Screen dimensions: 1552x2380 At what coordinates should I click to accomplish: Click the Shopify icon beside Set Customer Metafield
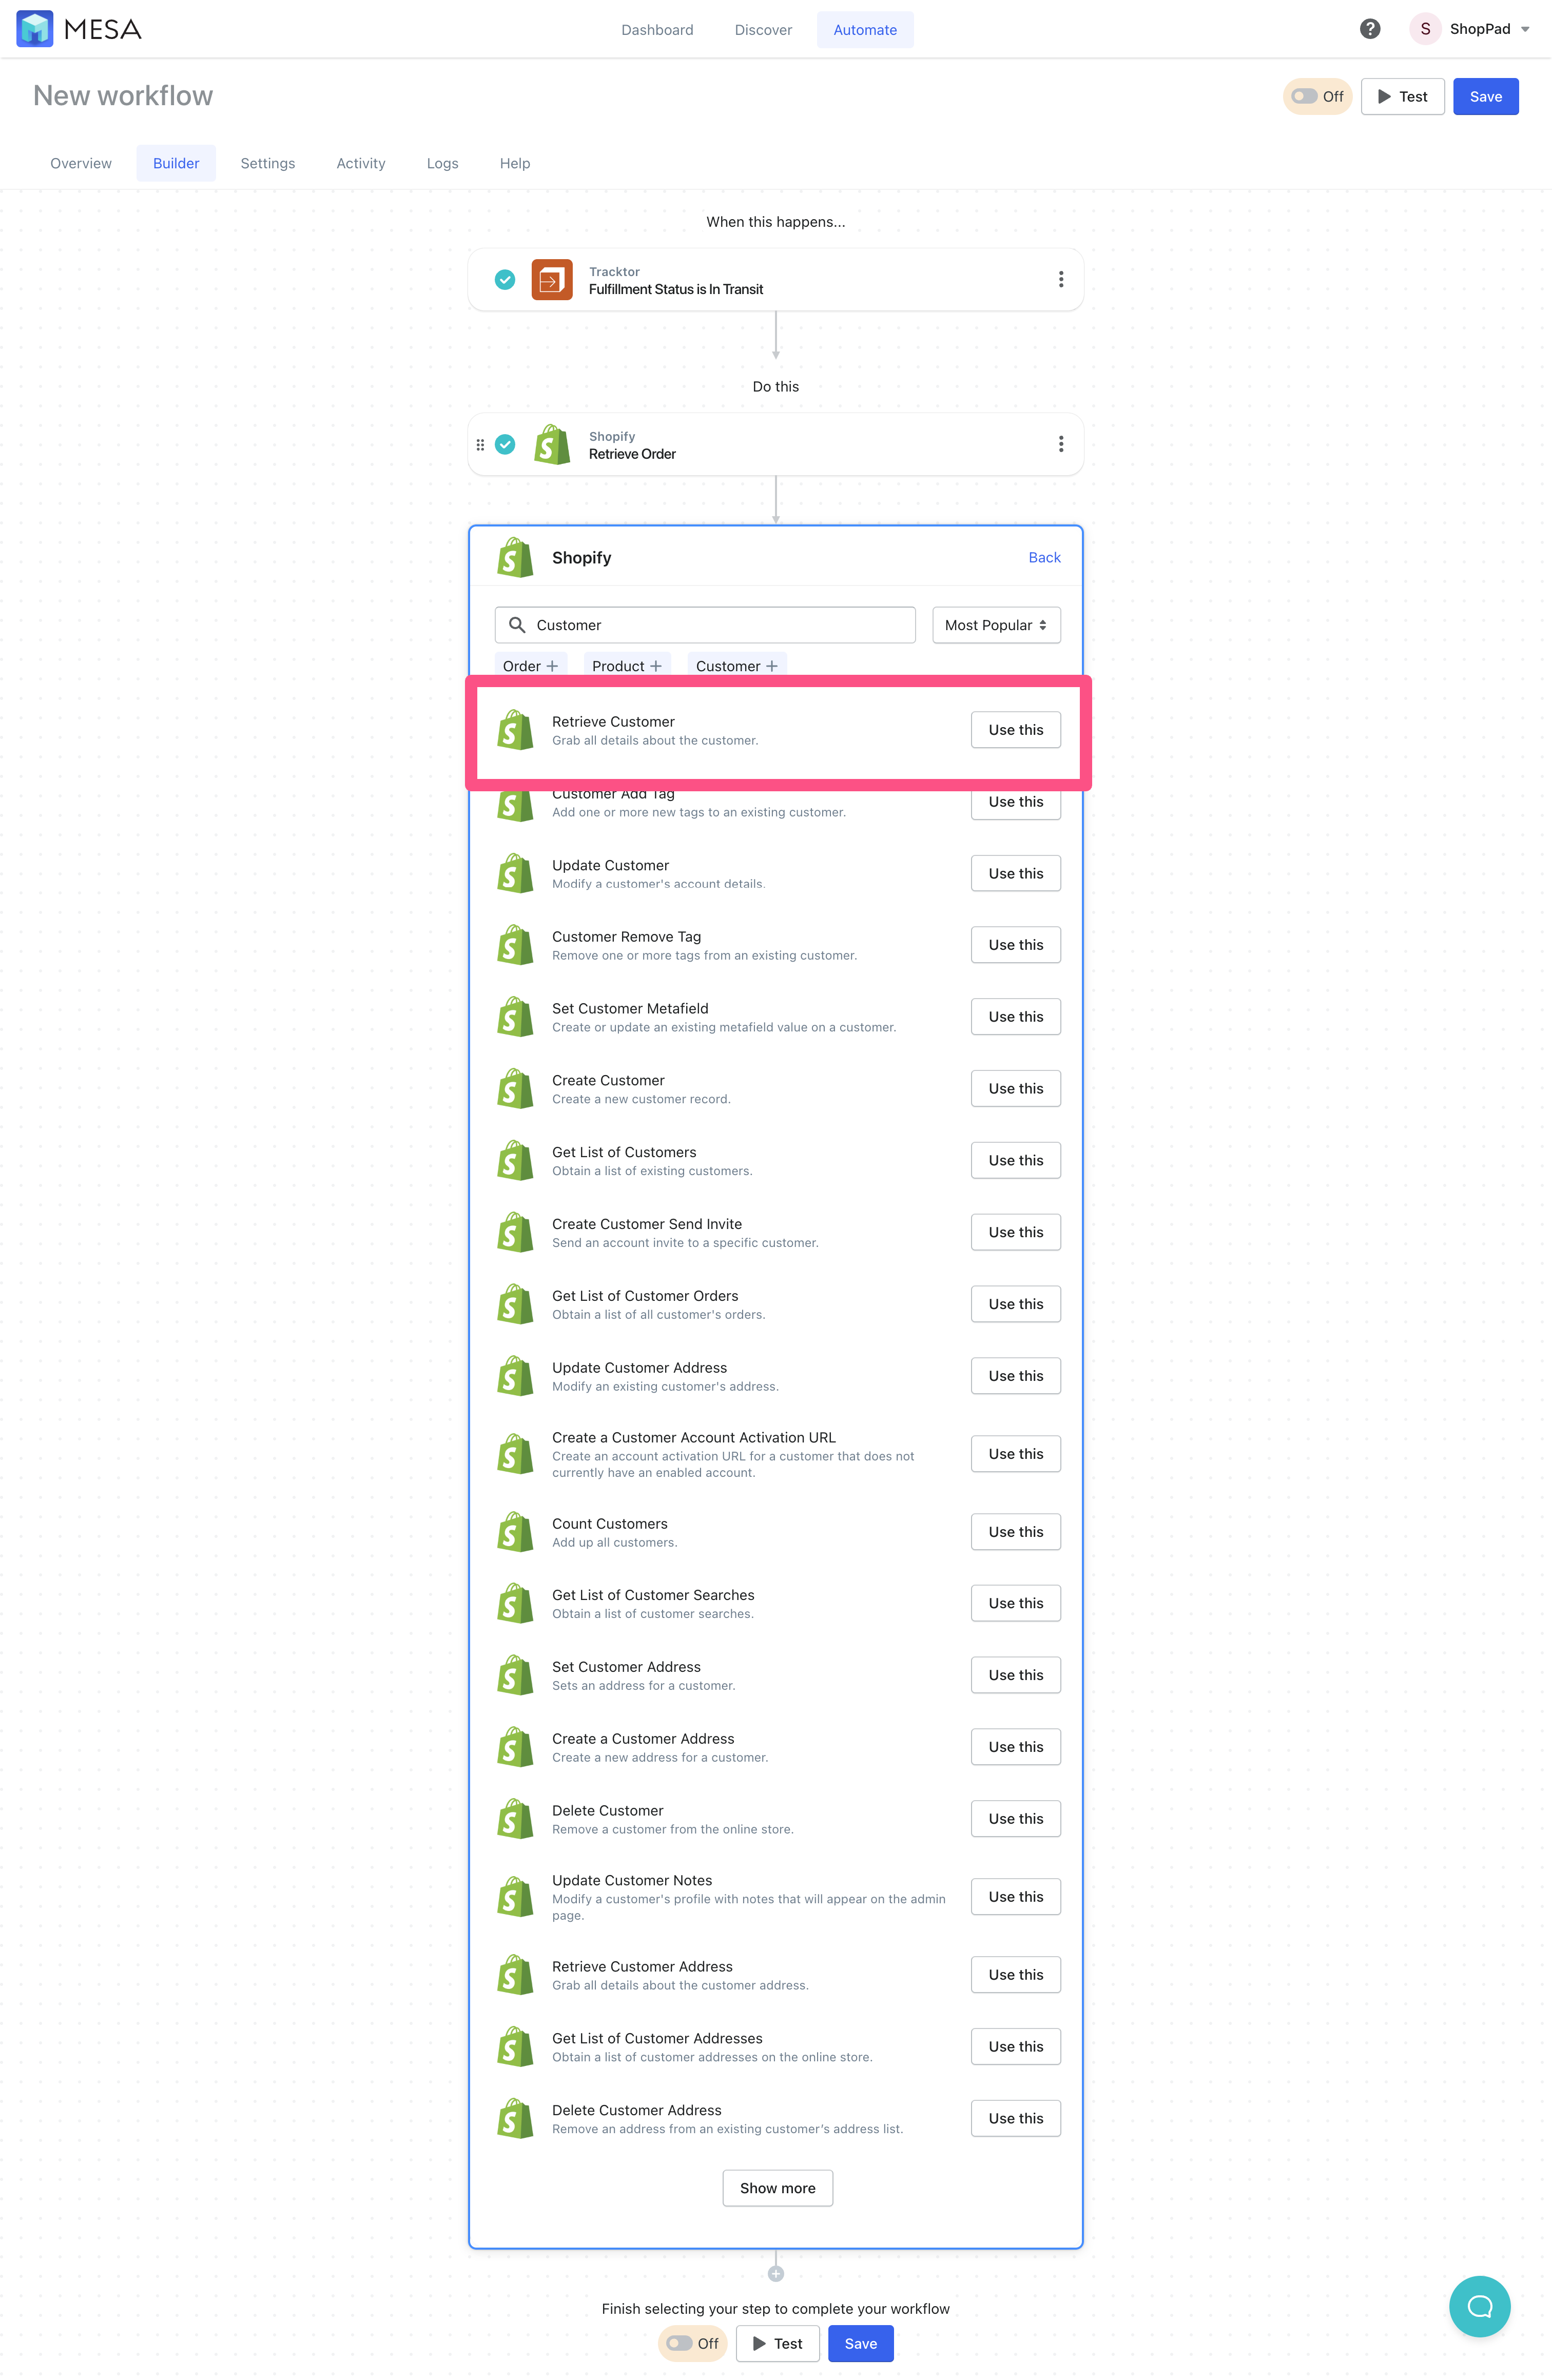coord(515,1017)
